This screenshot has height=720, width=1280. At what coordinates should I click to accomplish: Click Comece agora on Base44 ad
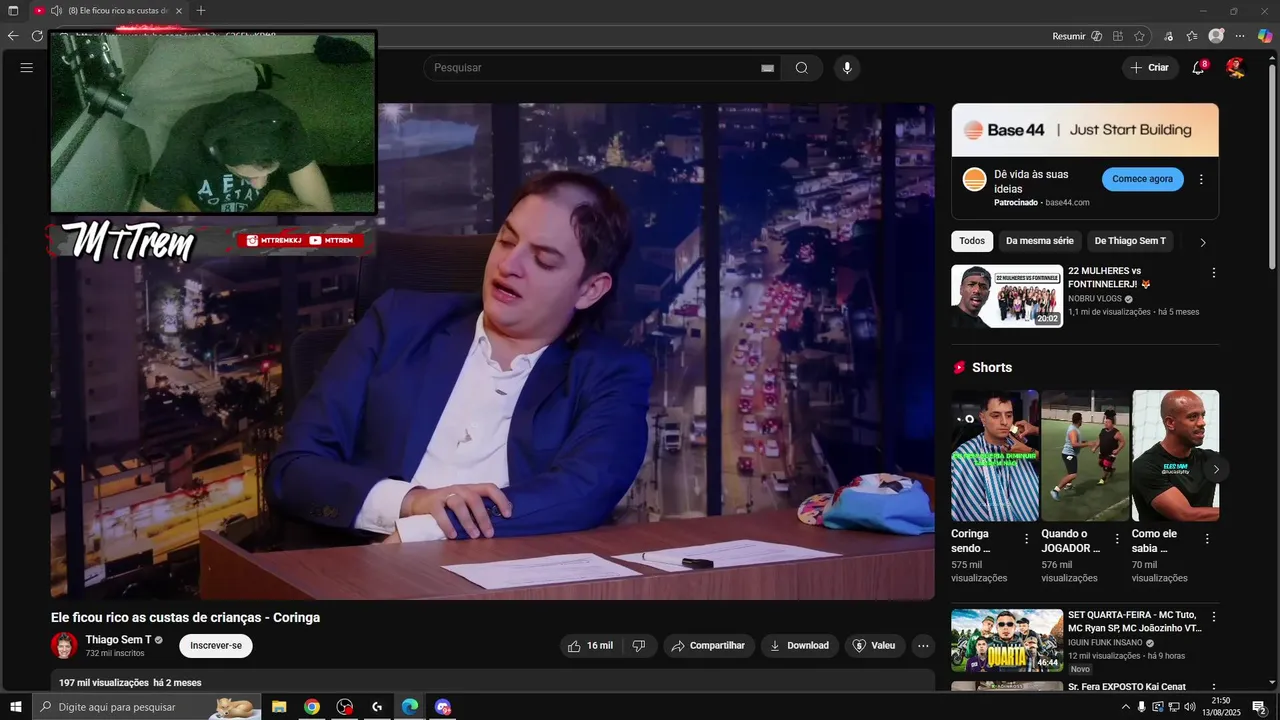coord(1143,179)
